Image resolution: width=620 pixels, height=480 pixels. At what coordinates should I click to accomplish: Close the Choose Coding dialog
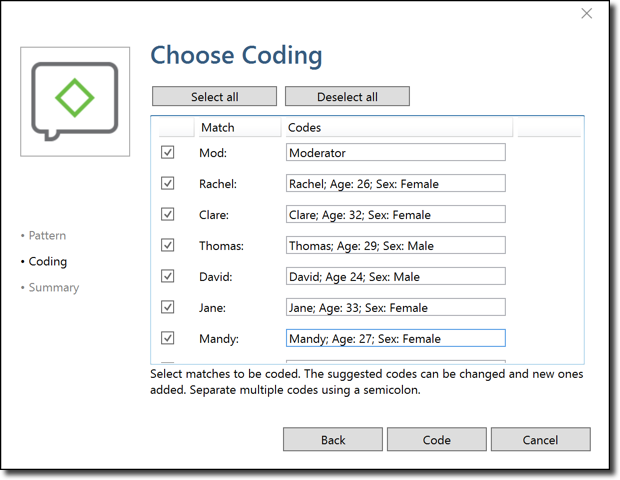587,14
